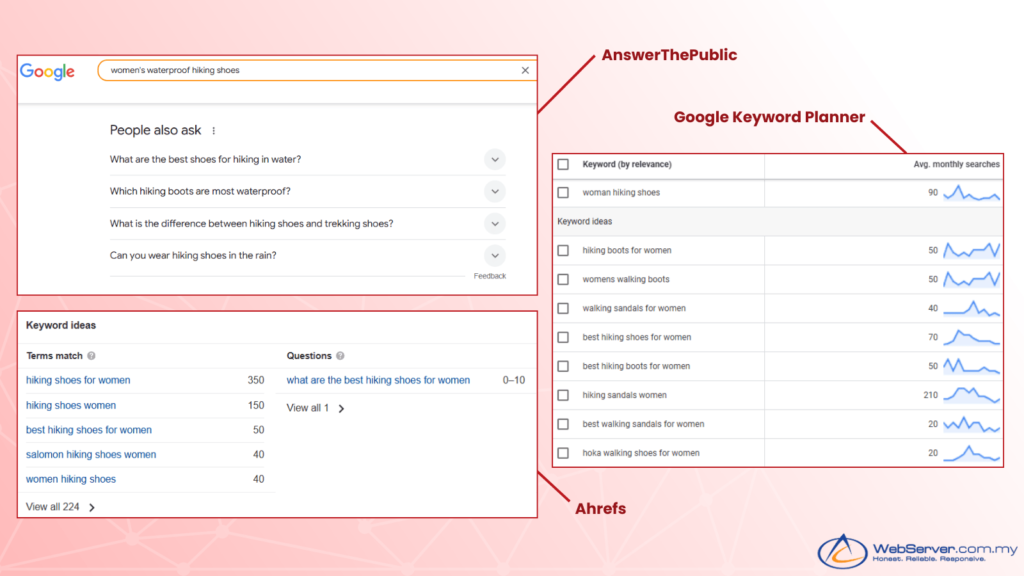The width and height of the screenshot is (1024, 576).
Task: Click the 'Keyword ideas' heading in Ahrefs panel
Action: click(61, 325)
